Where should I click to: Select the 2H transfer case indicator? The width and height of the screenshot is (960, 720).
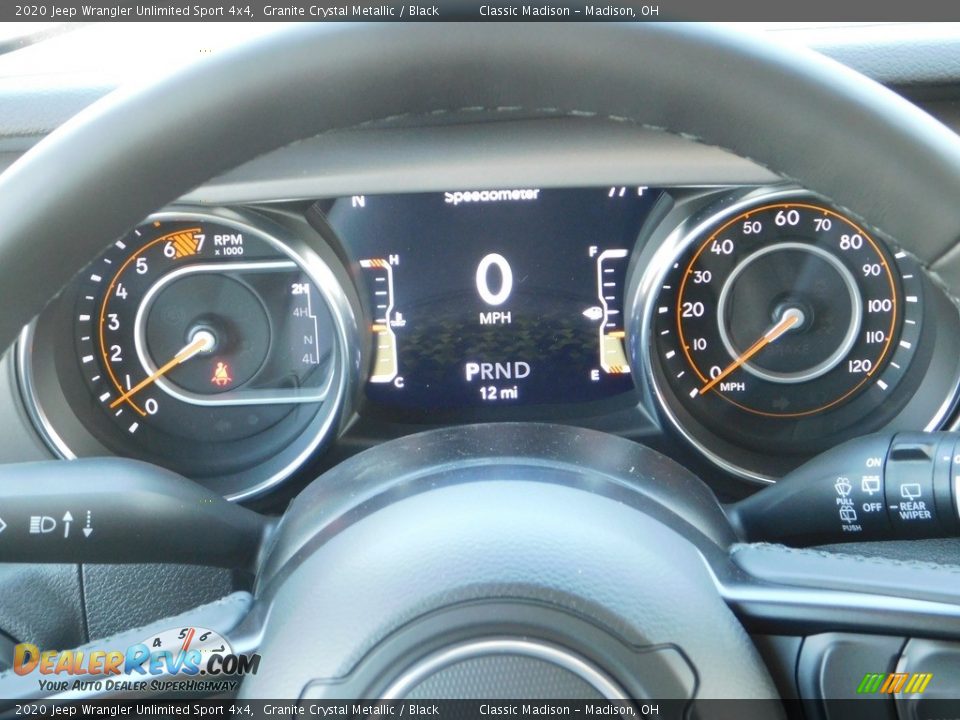coord(300,289)
